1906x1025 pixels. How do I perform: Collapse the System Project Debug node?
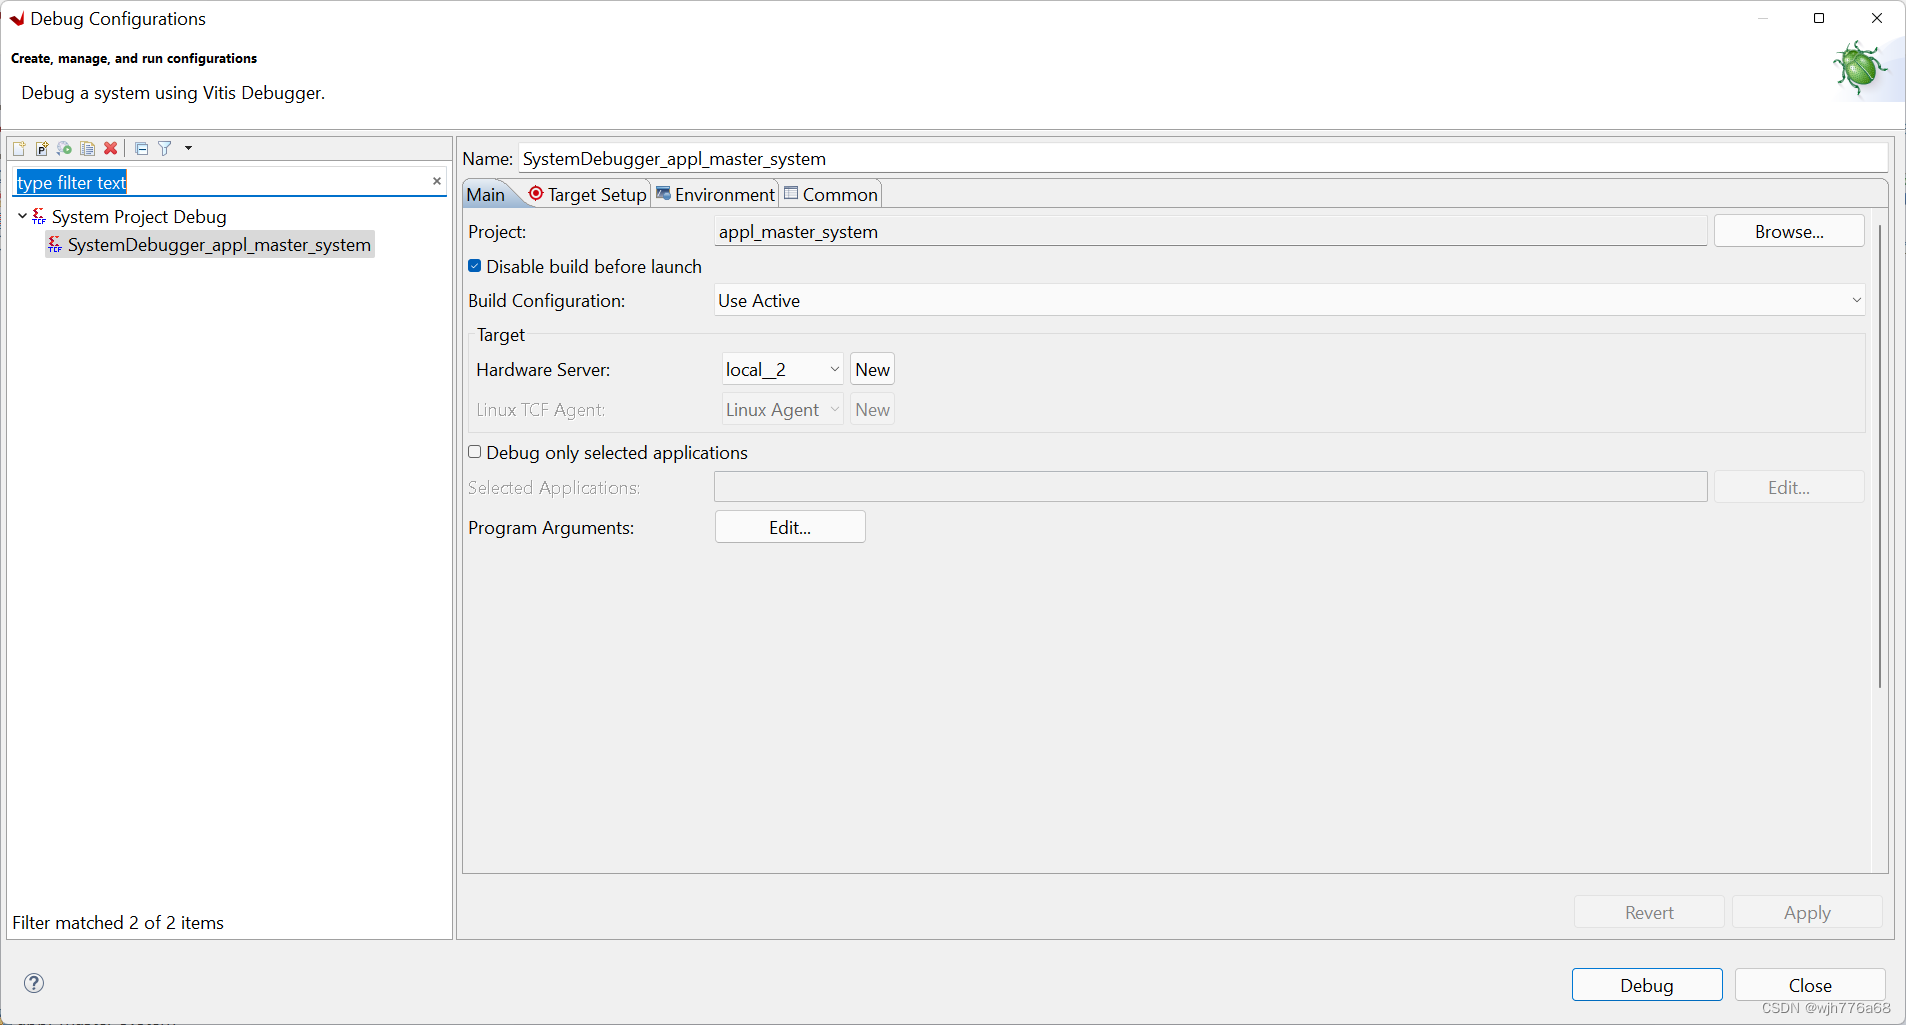point(22,216)
